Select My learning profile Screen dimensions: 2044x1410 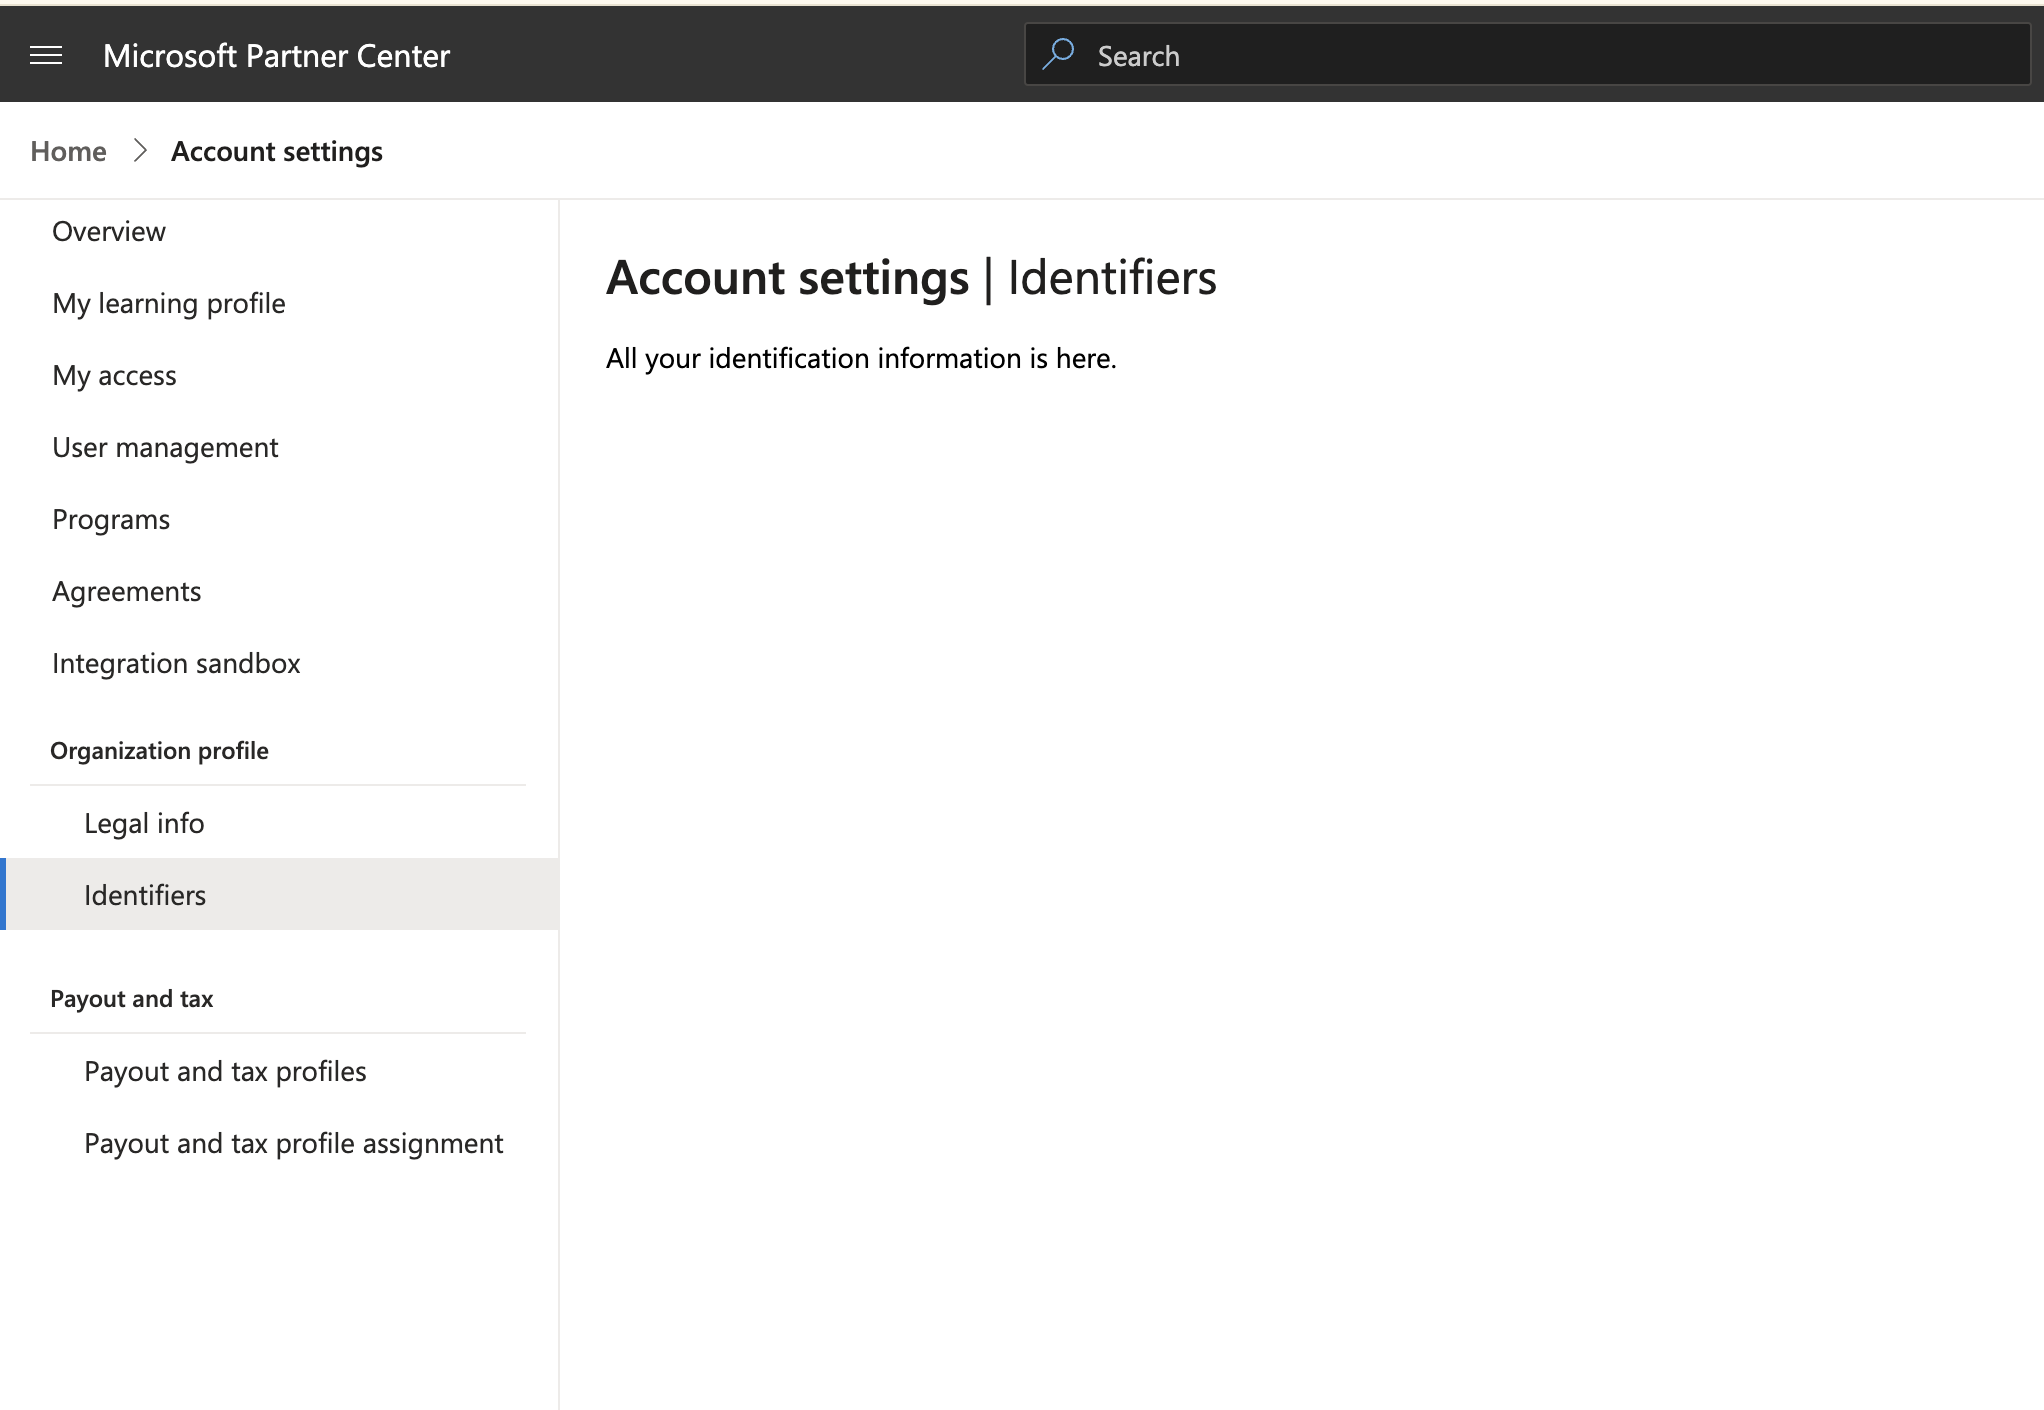(169, 303)
